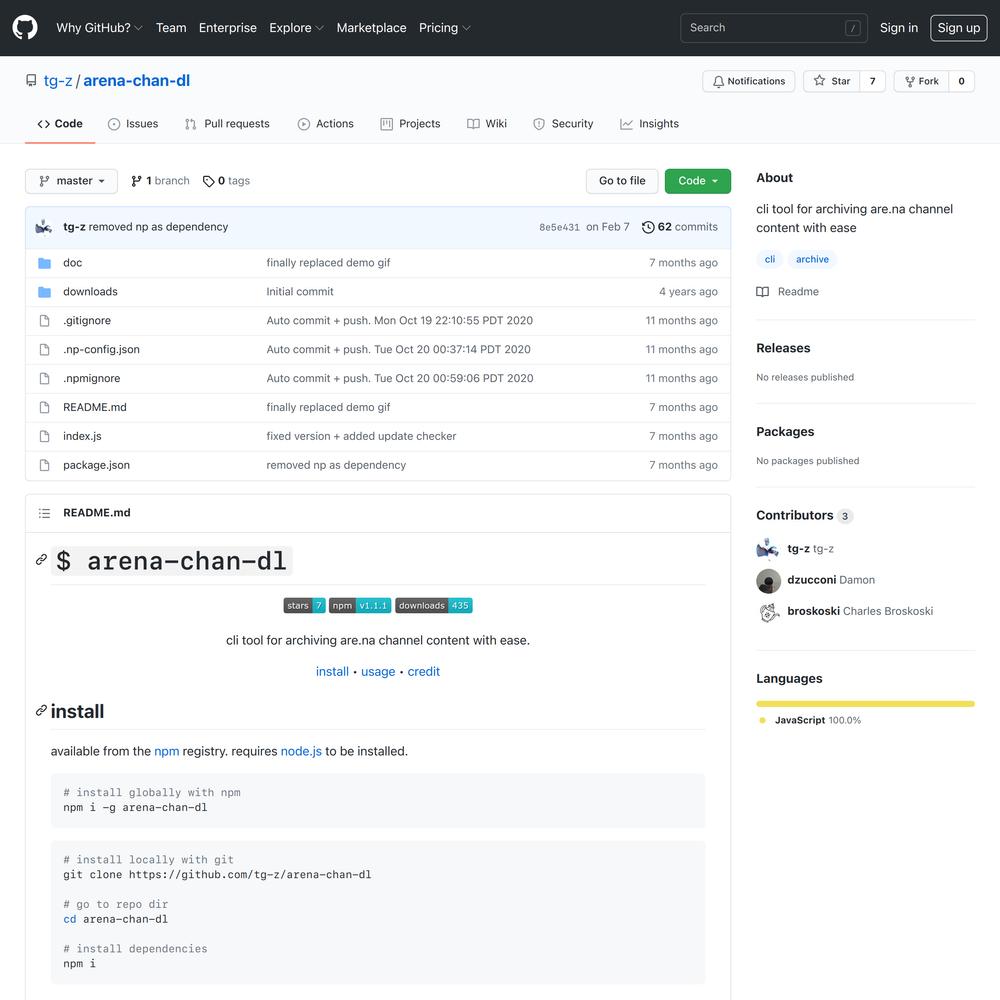Screen dimensions: 1000x1000
Task: Click the Notifications button
Action: click(749, 82)
